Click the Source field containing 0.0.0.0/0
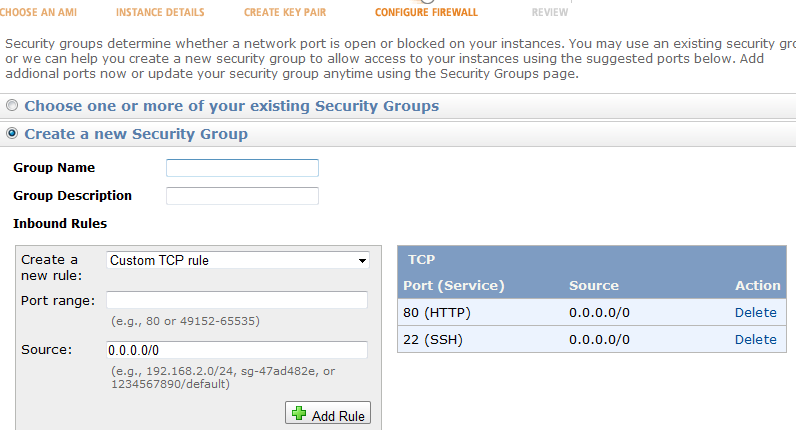 click(x=237, y=350)
